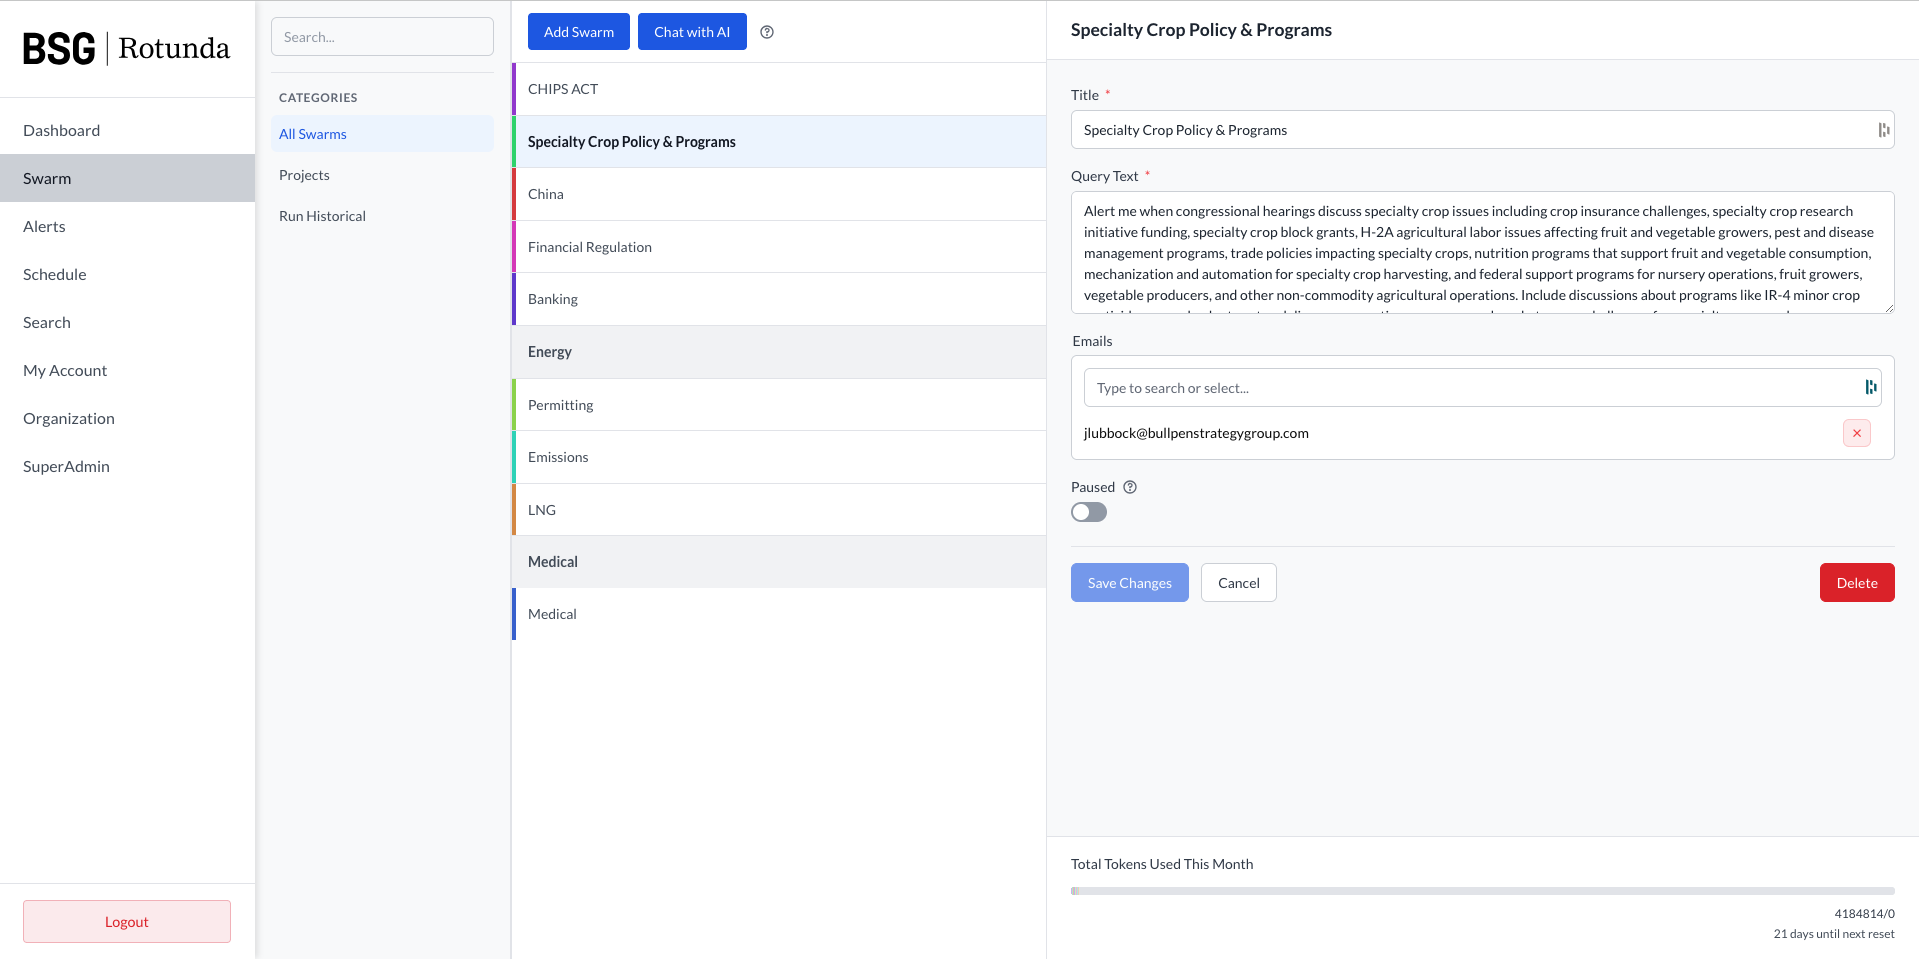Click into the swarm Search field

pyautogui.click(x=382, y=37)
